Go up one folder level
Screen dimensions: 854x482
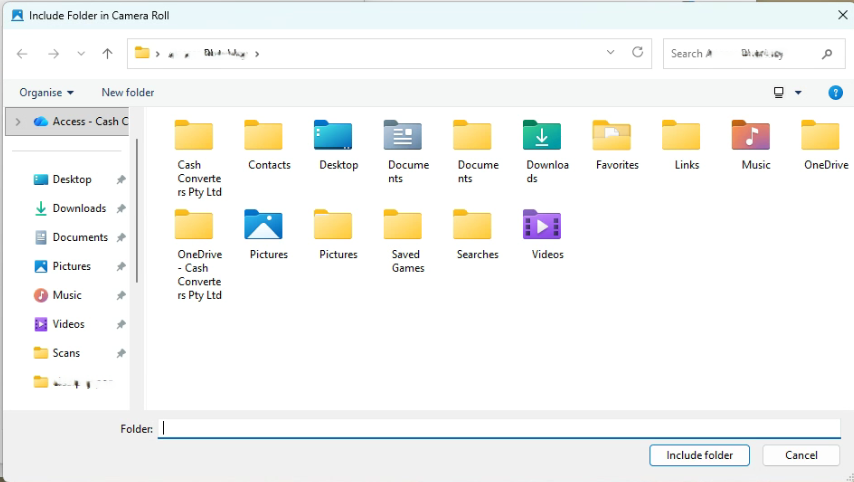point(107,53)
